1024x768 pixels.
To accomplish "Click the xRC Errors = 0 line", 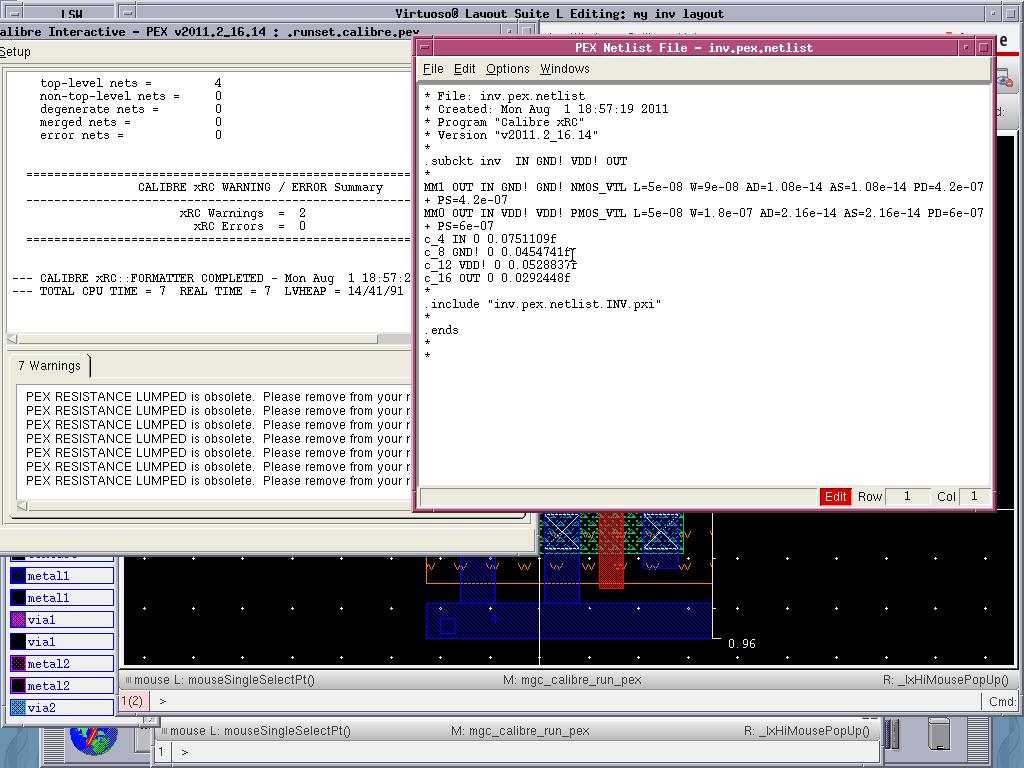I will point(249,227).
